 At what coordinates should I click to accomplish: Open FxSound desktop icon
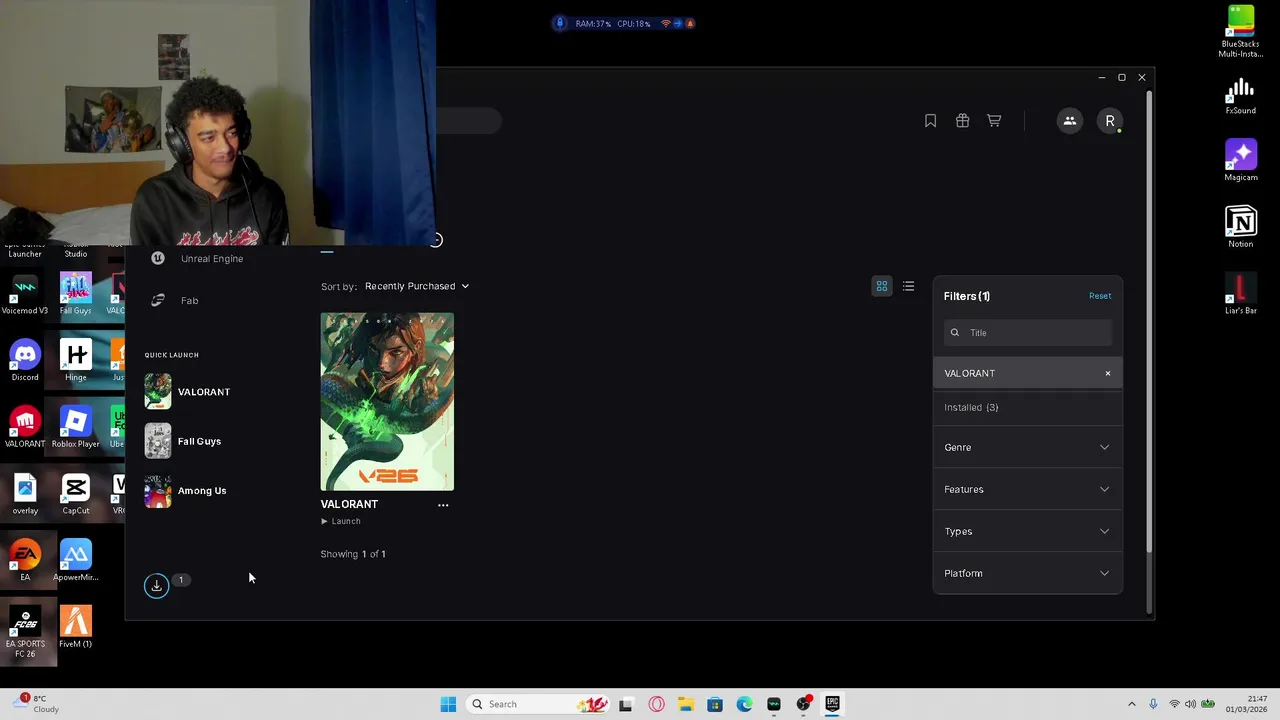[1240, 96]
